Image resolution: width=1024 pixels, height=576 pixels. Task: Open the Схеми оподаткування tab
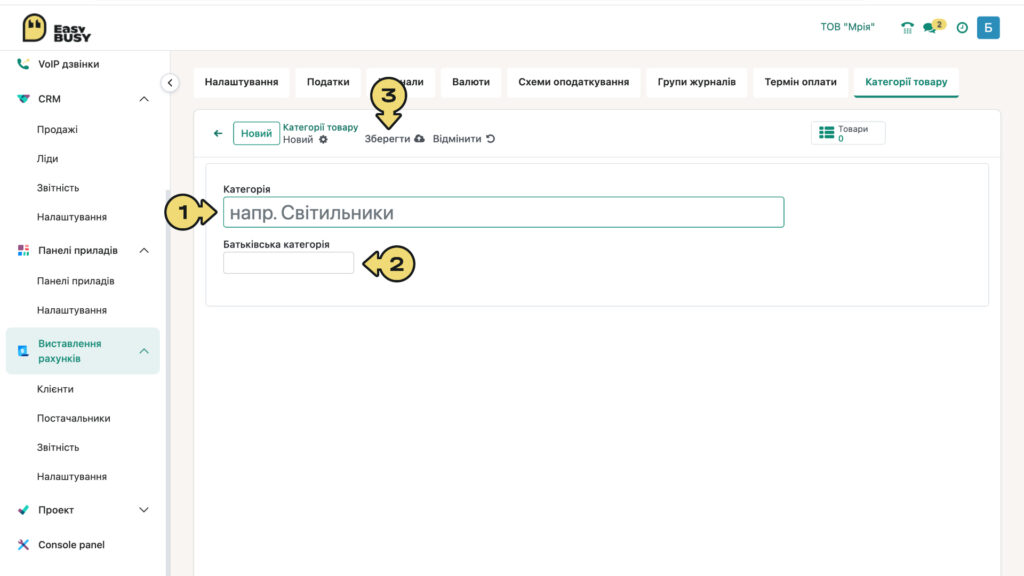pyautogui.click(x=573, y=82)
